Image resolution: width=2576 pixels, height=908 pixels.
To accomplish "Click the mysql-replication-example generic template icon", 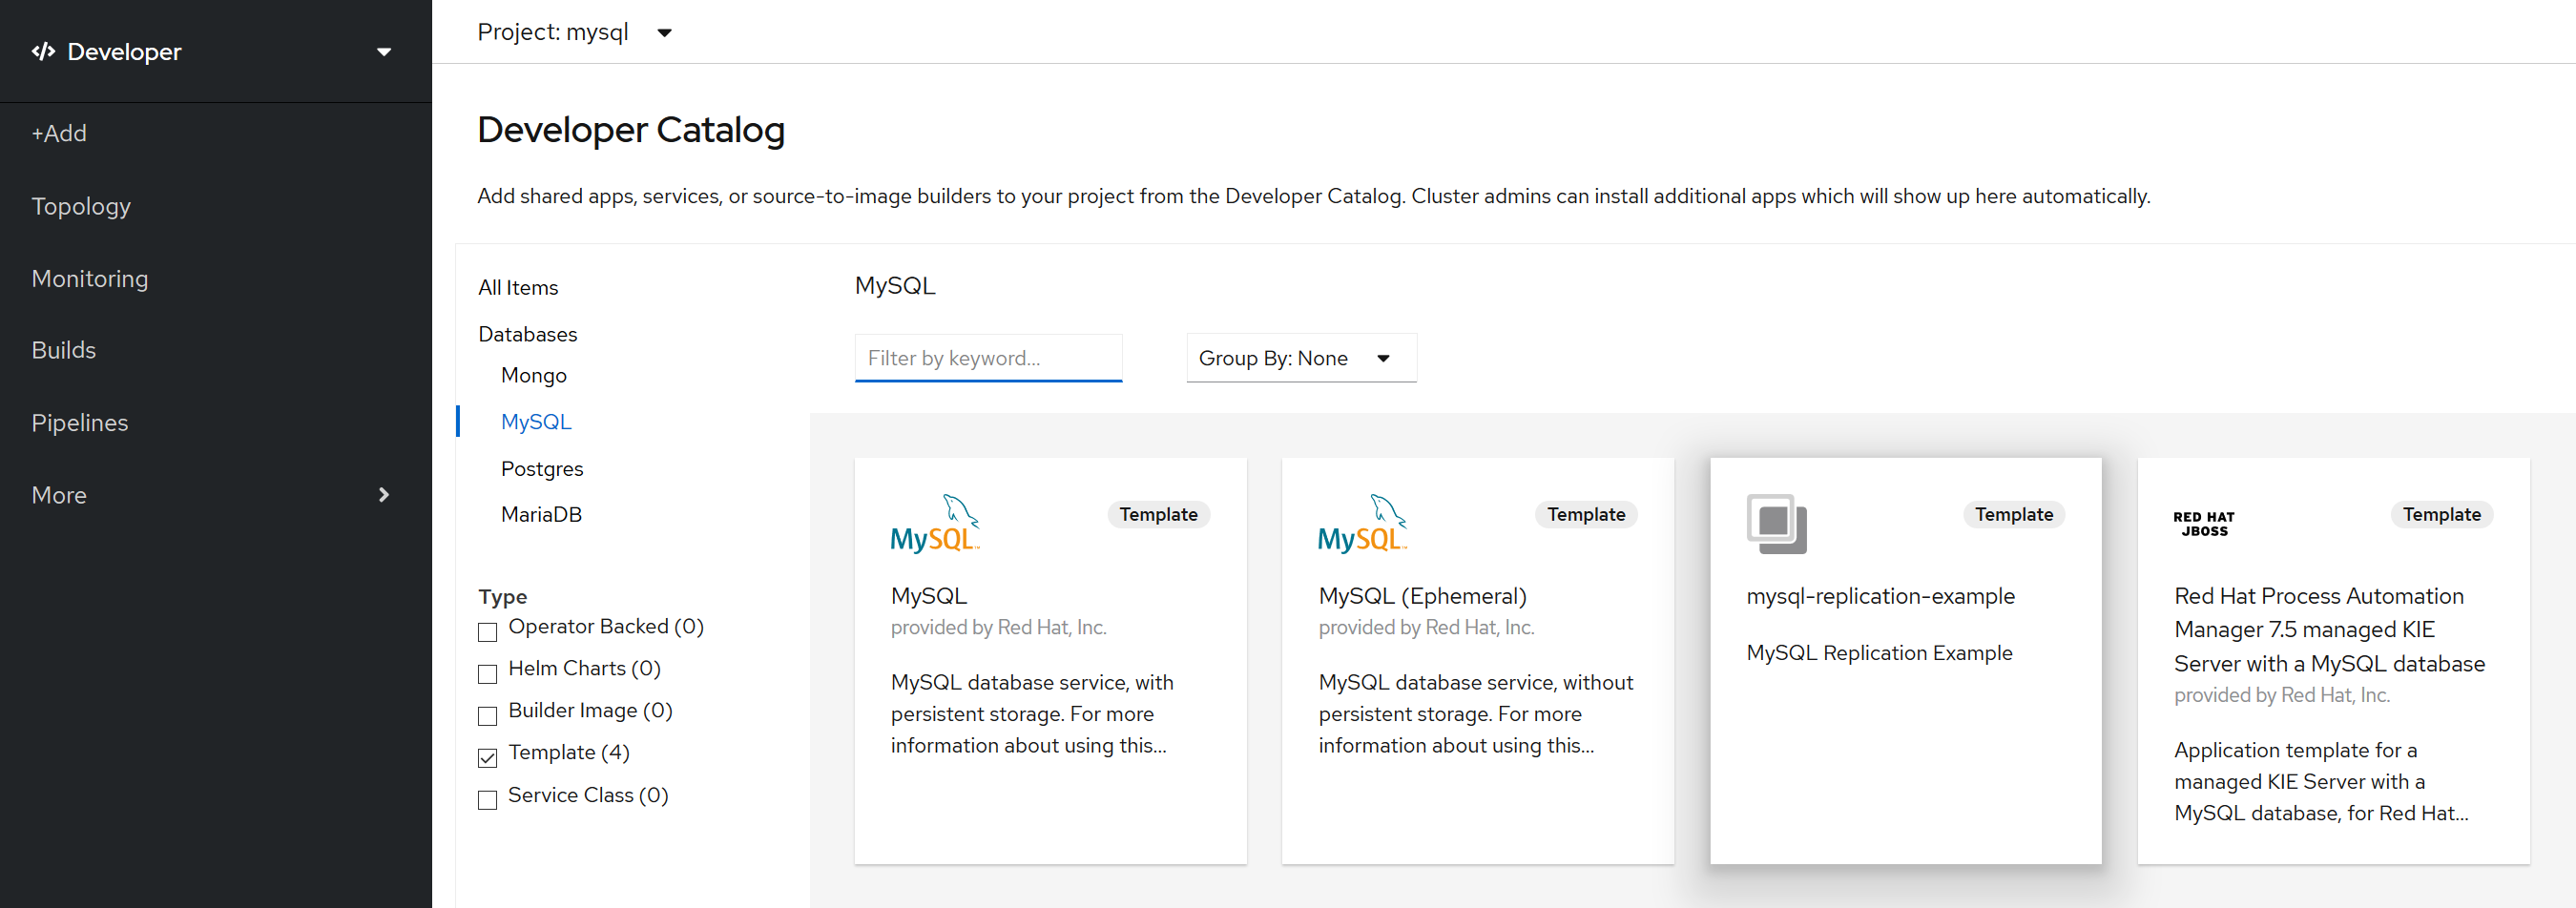I will [1777, 523].
